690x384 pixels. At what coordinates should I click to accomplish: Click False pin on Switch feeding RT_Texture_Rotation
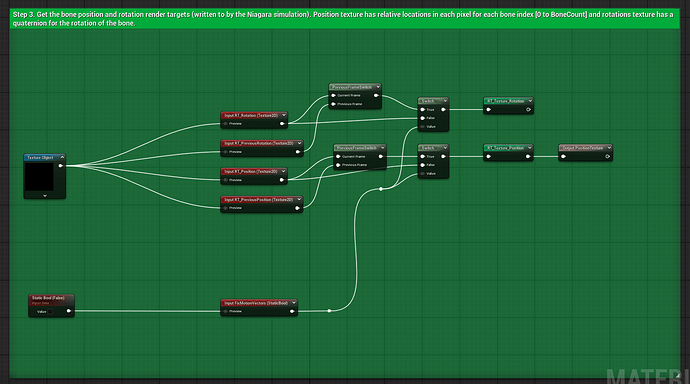[x=423, y=118]
